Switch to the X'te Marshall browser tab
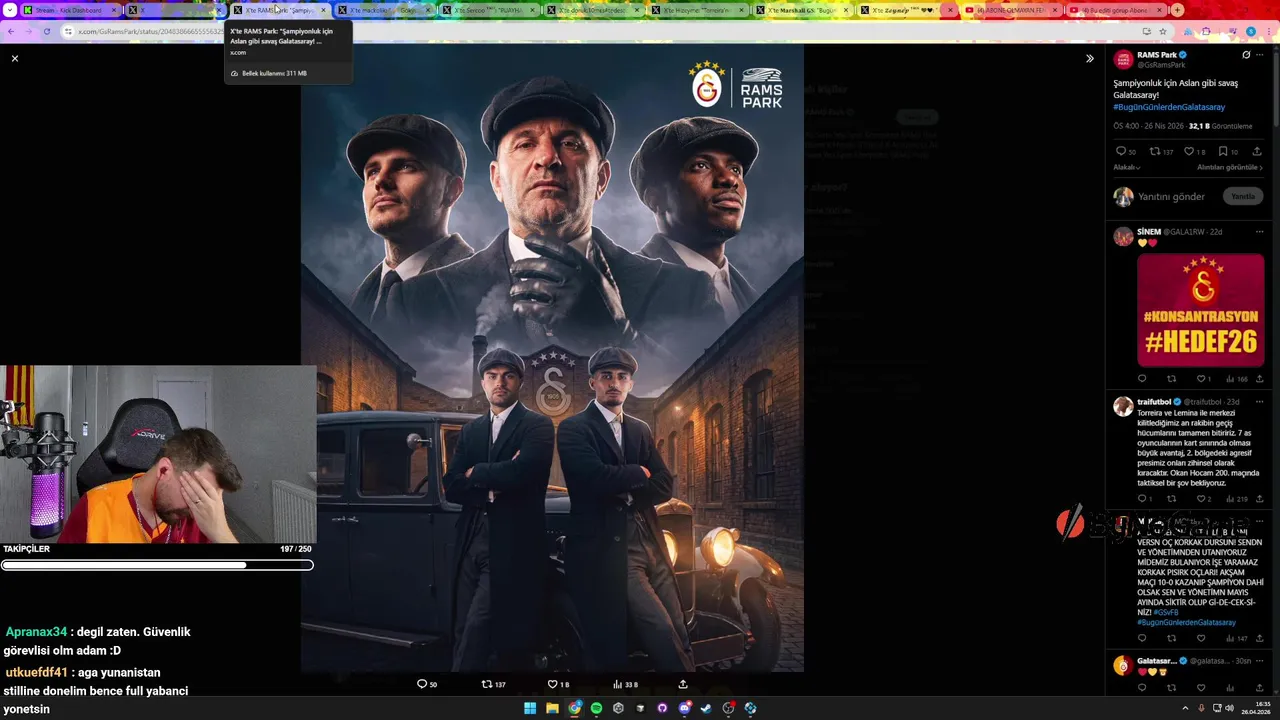The width and height of the screenshot is (1280, 720). [803, 10]
